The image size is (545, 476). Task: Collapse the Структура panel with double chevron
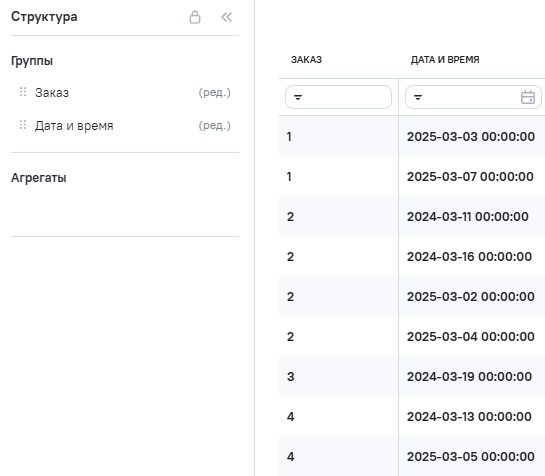pos(227,17)
